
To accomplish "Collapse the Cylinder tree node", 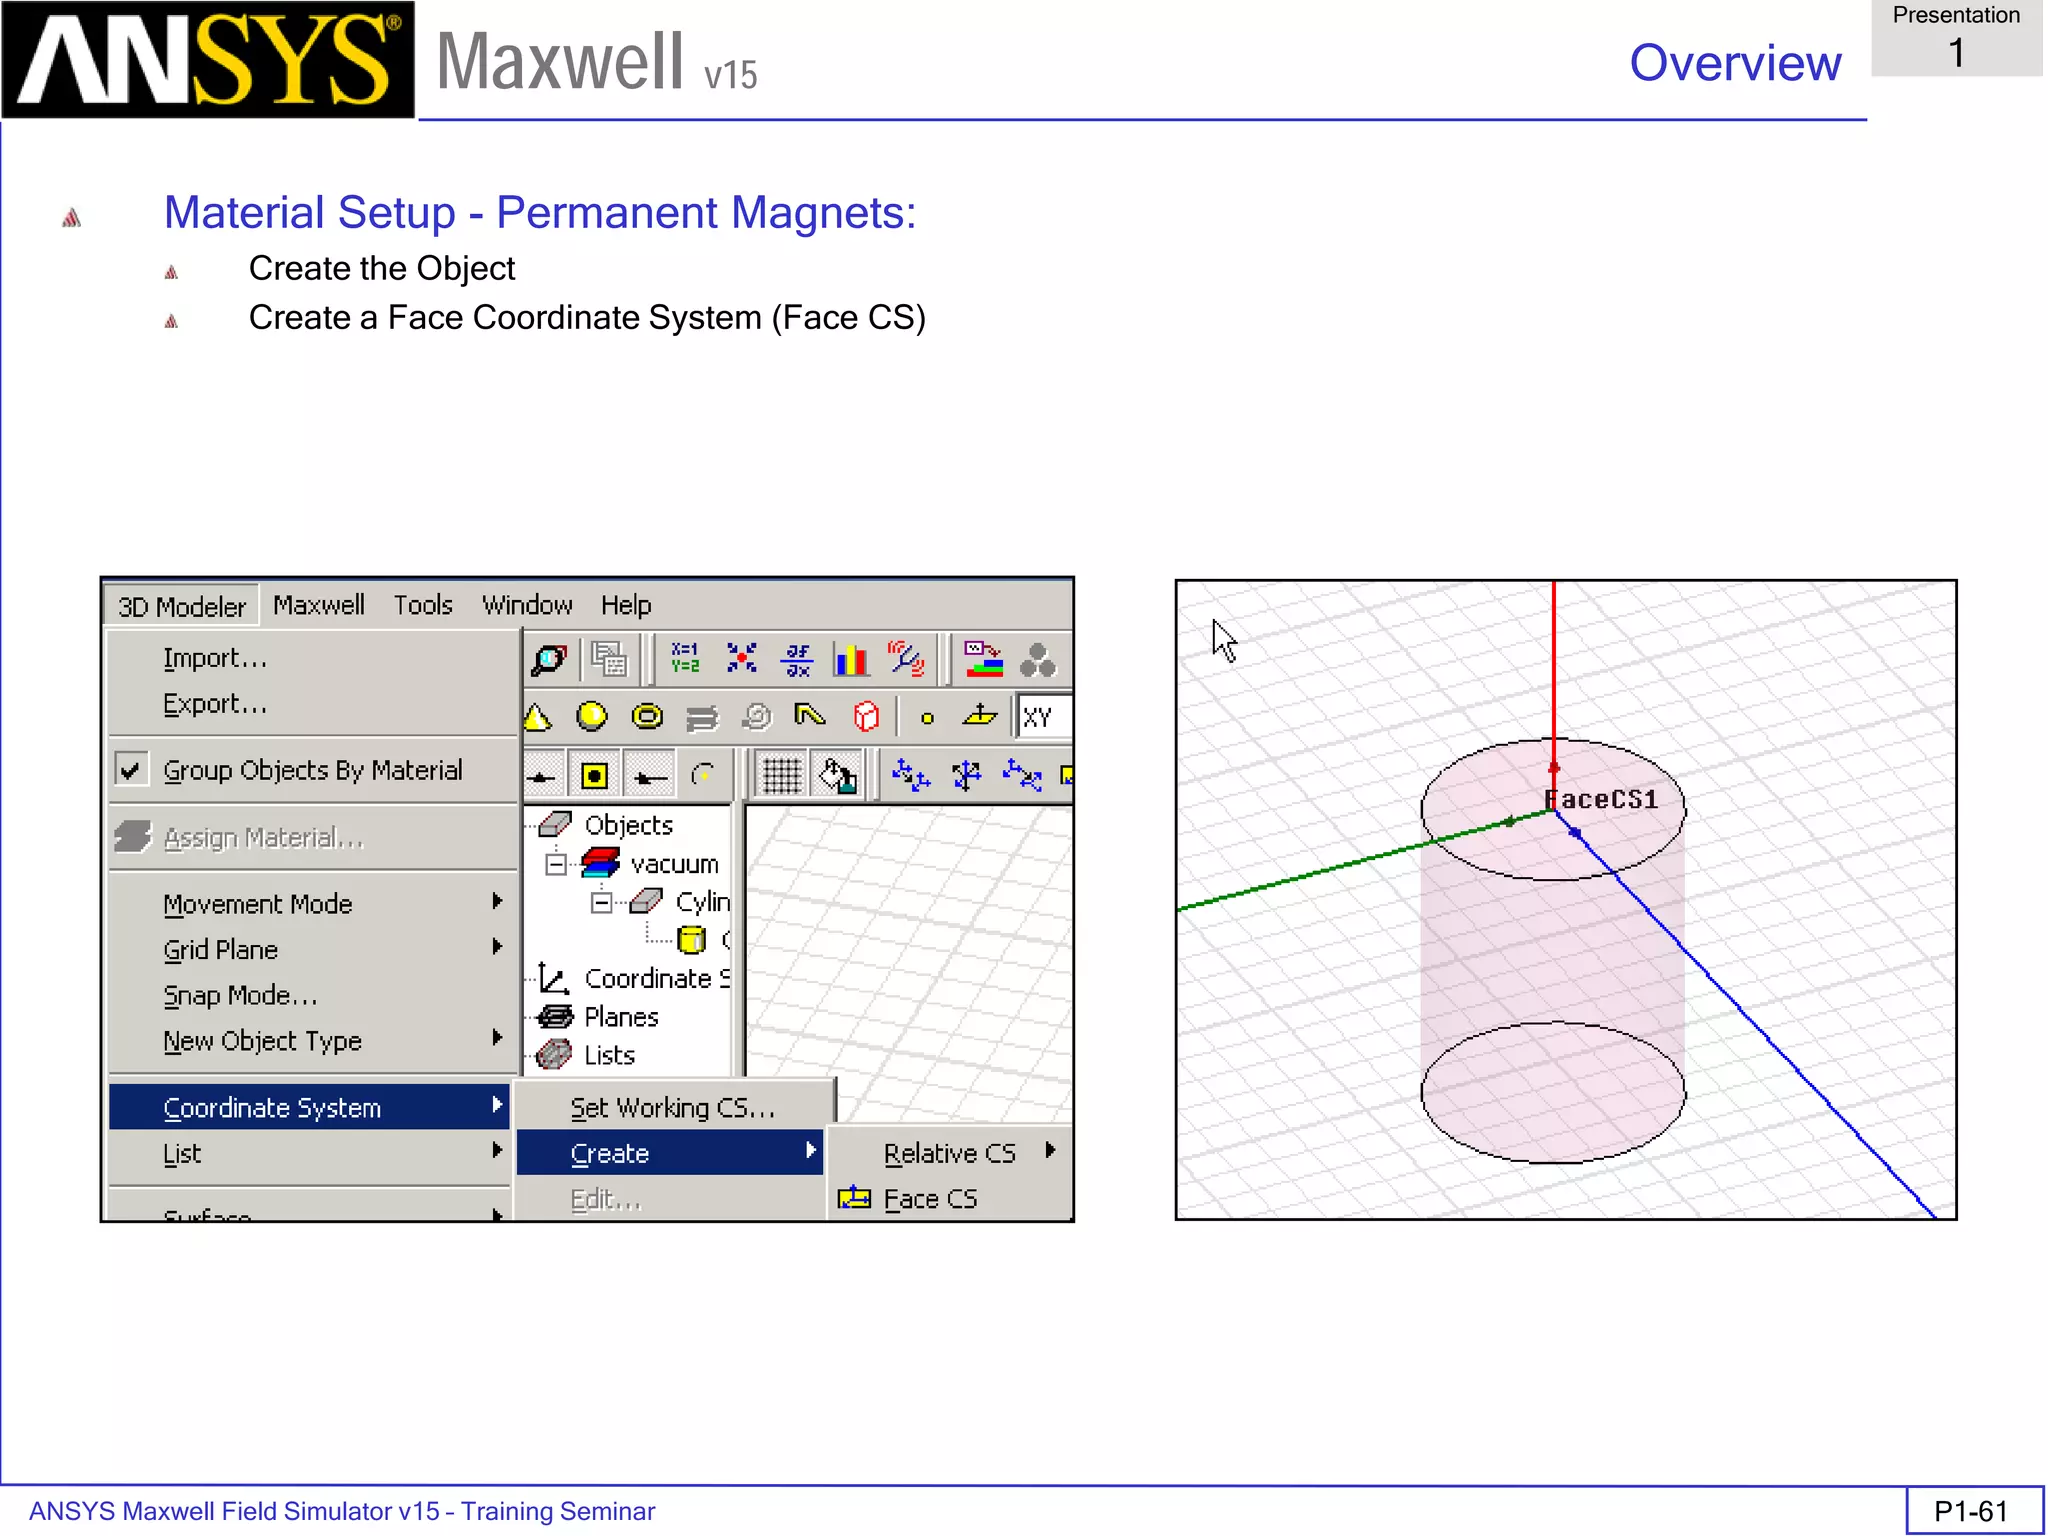I will (x=602, y=903).
